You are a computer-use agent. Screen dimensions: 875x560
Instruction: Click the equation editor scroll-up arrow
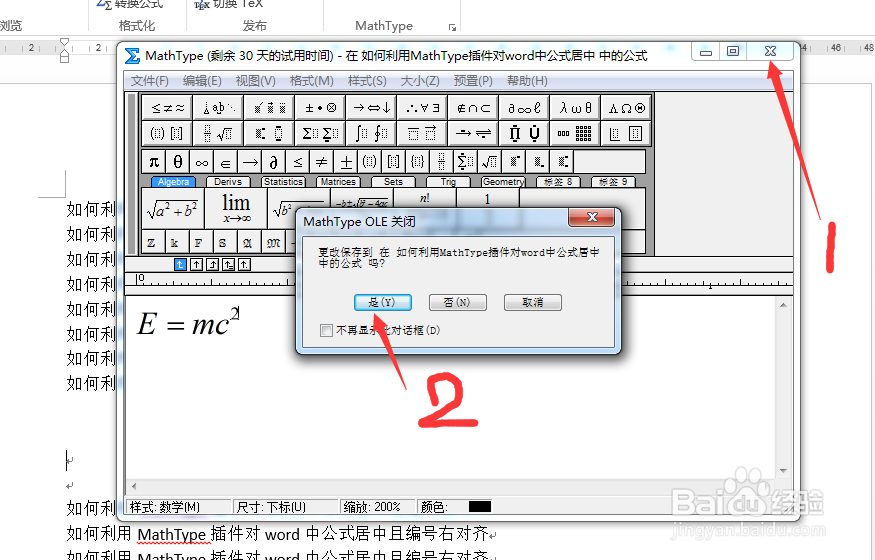[783, 305]
